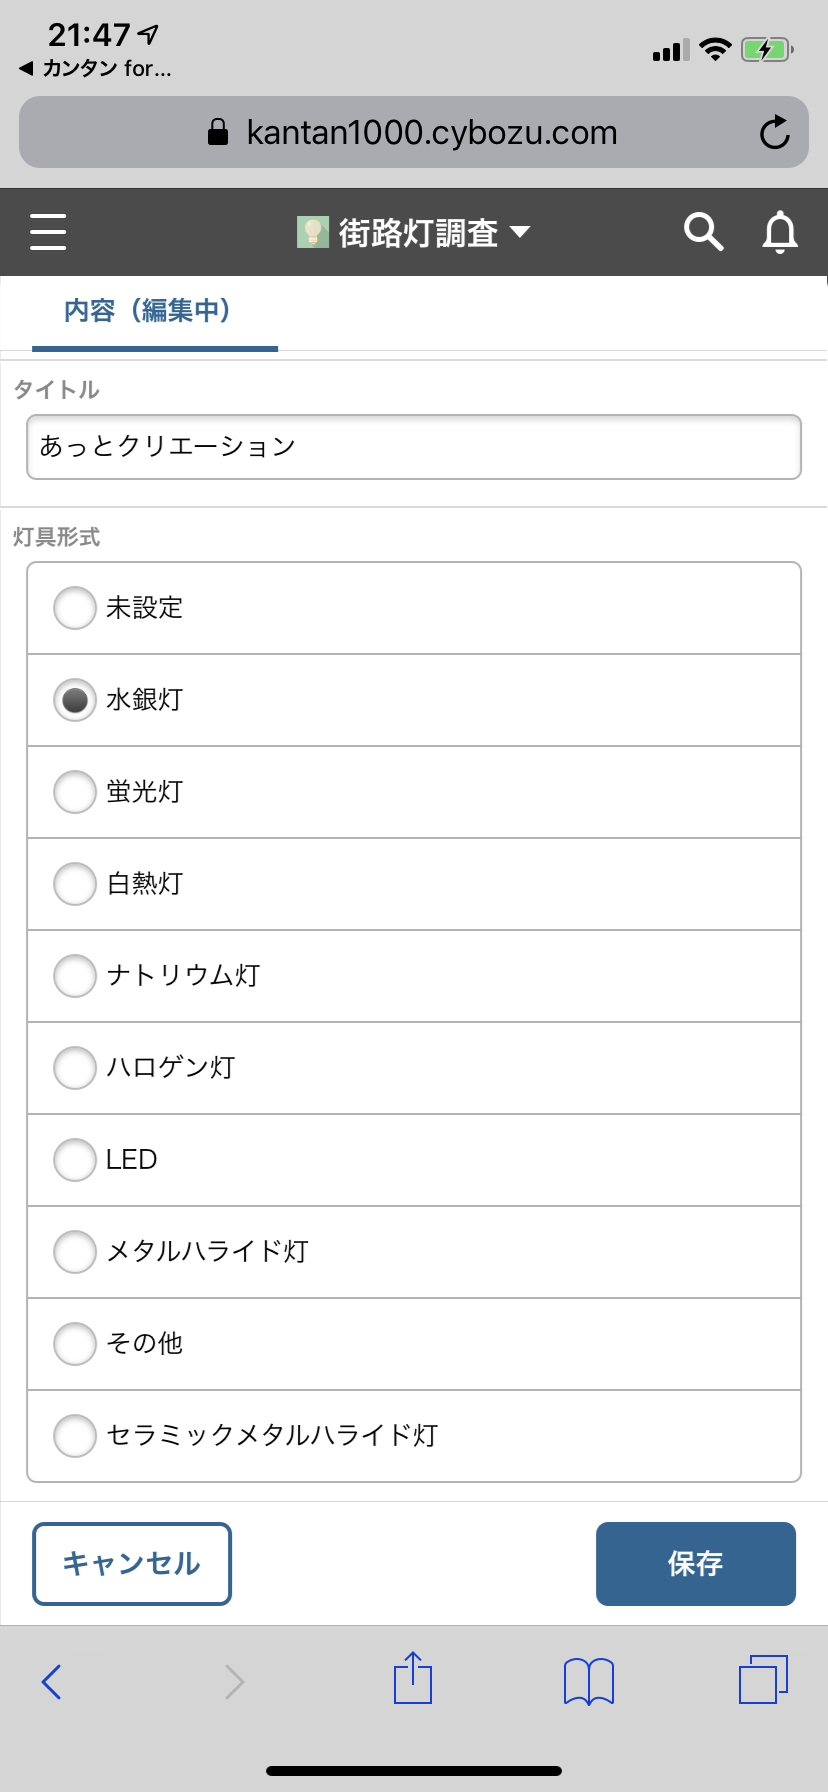This screenshot has width=828, height=1792.
Task: Tap the lightbulb app icon
Action: pos(313,232)
